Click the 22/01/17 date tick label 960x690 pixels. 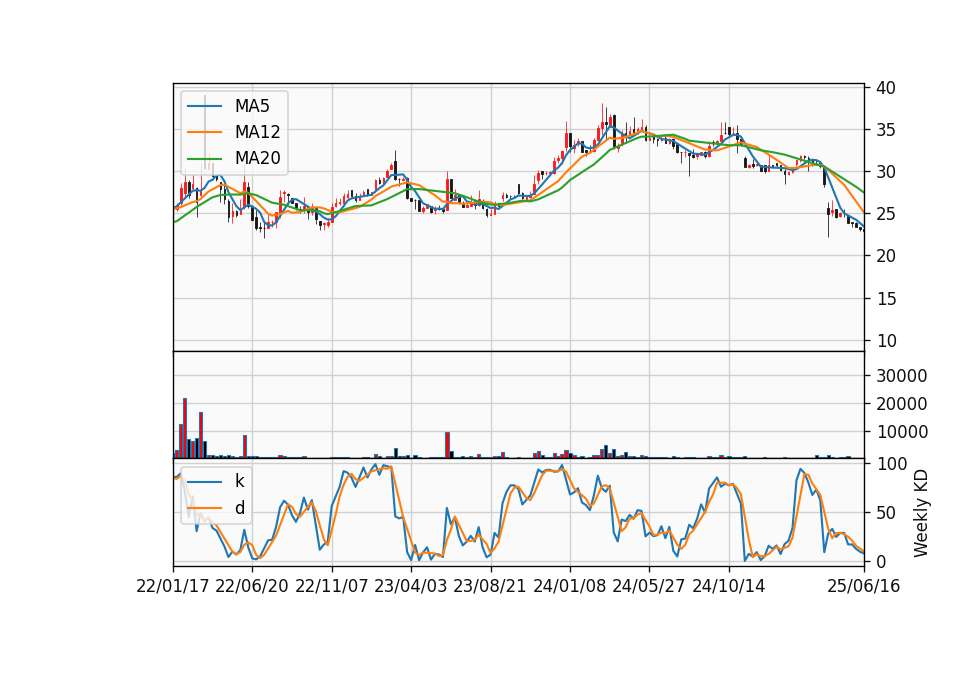pyautogui.click(x=173, y=586)
